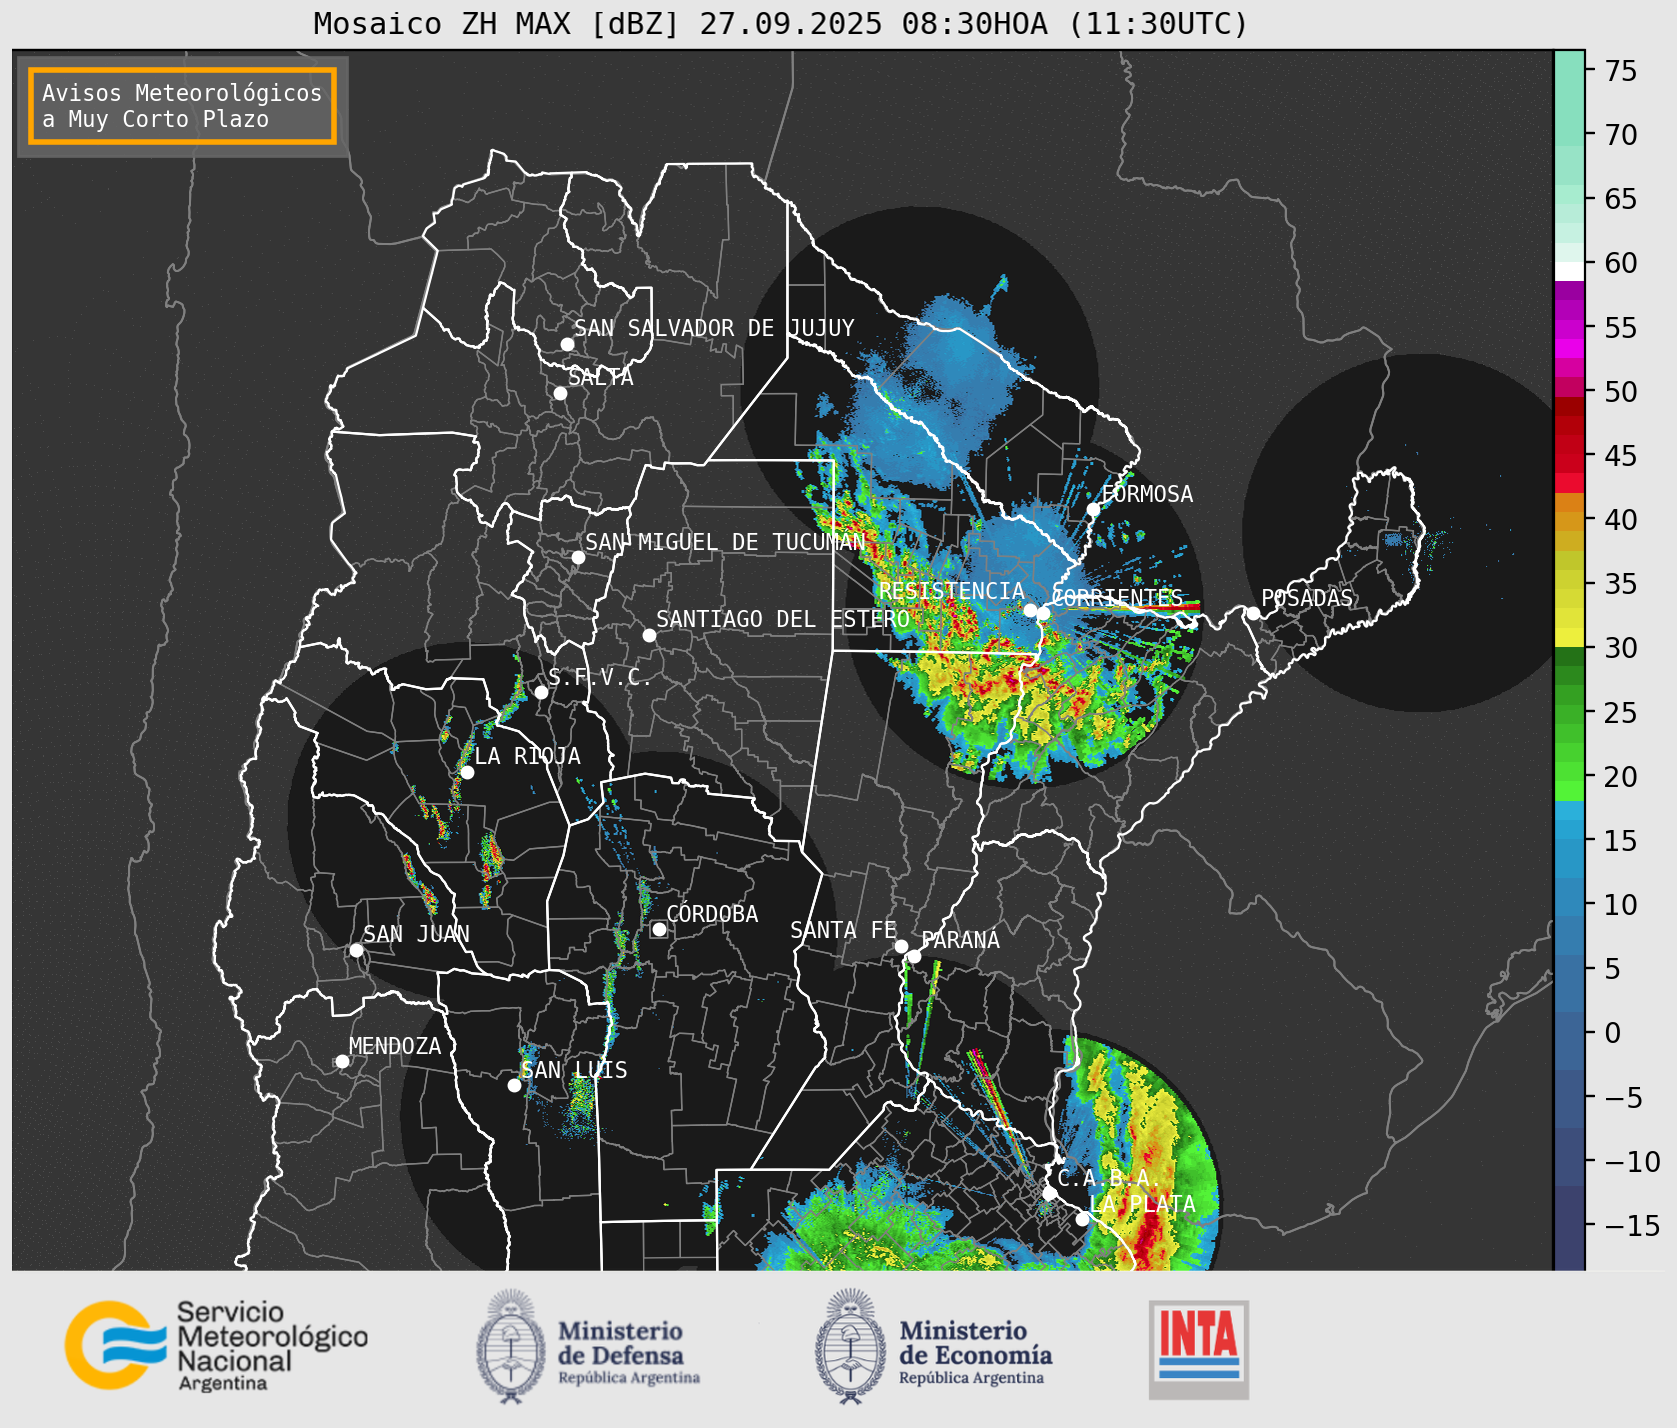Click the Ministerio de Defensa emblem
The image size is (1677, 1428).
pyautogui.click(x=512, y=1346)
